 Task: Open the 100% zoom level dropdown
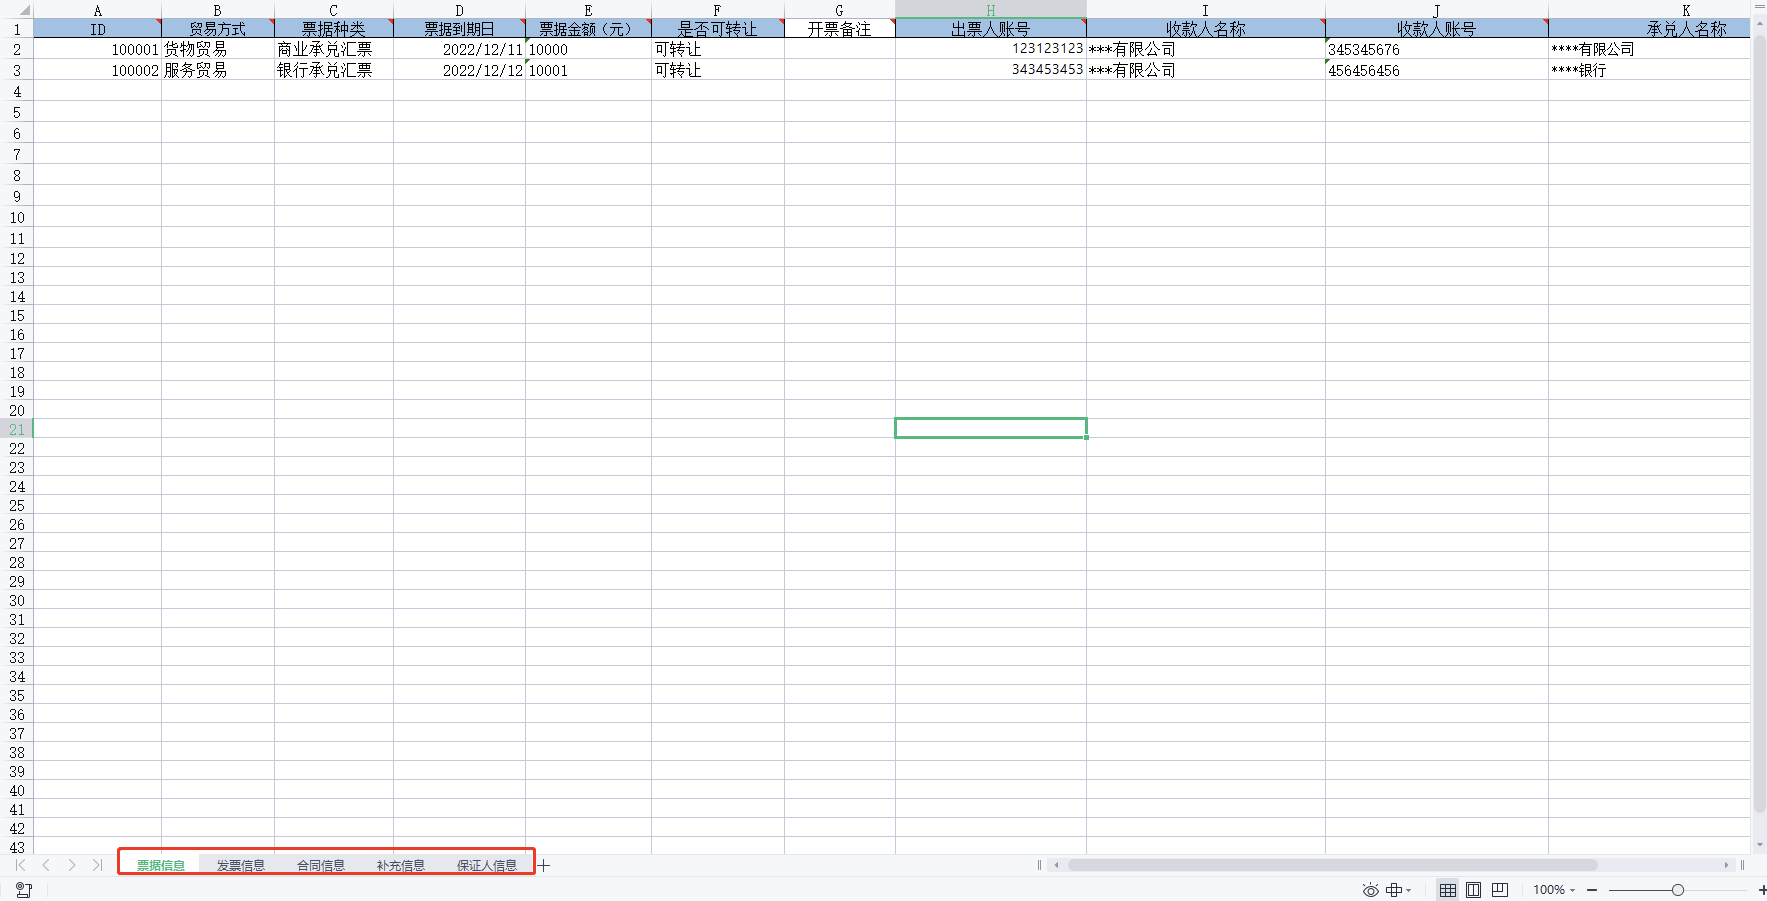point(1554,890)
